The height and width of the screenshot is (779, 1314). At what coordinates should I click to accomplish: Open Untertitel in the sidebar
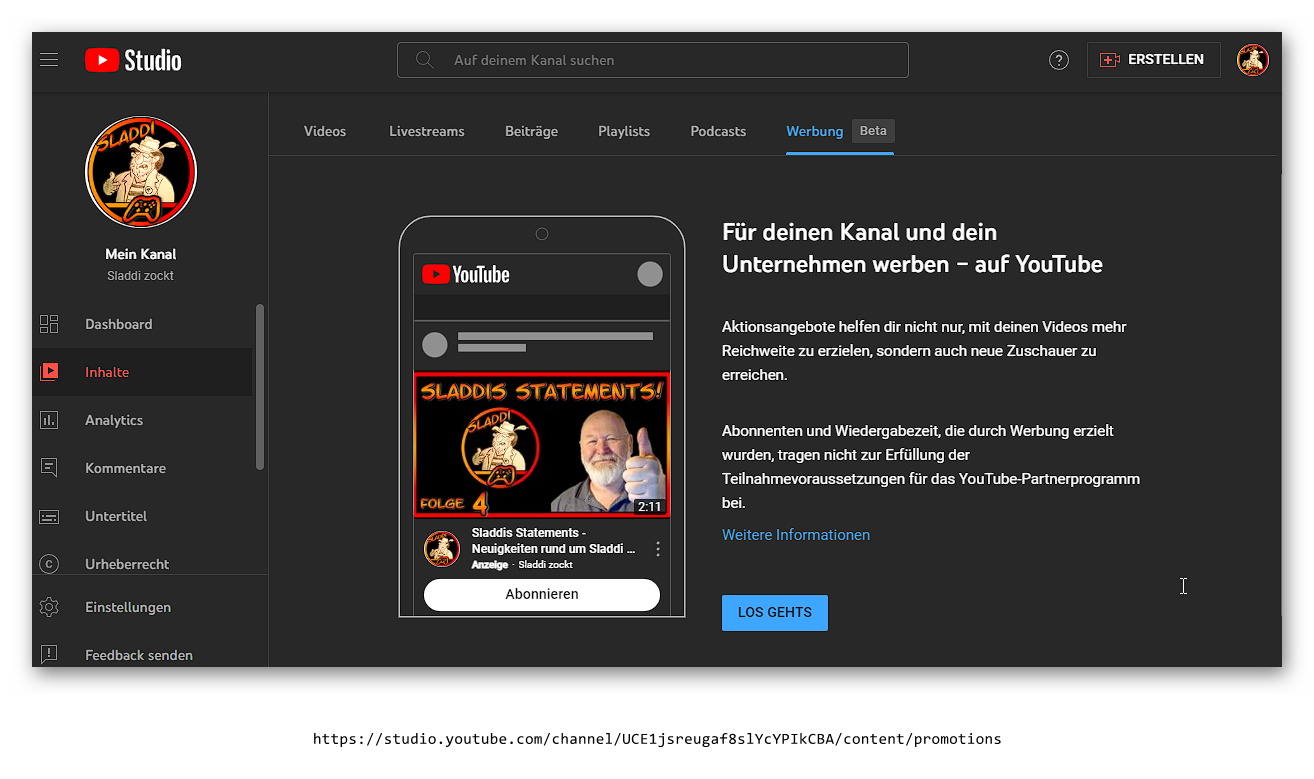coord(116,516)
